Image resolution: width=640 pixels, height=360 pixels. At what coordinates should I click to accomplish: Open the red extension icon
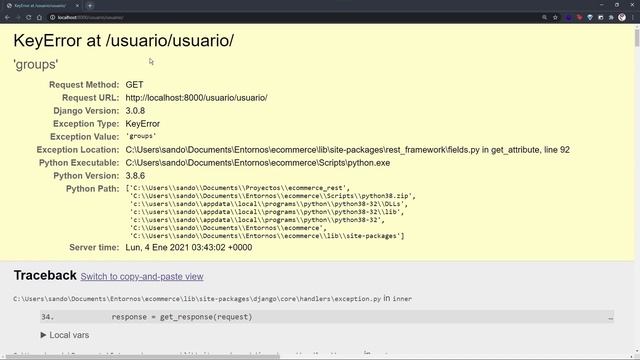pos(579,18)
